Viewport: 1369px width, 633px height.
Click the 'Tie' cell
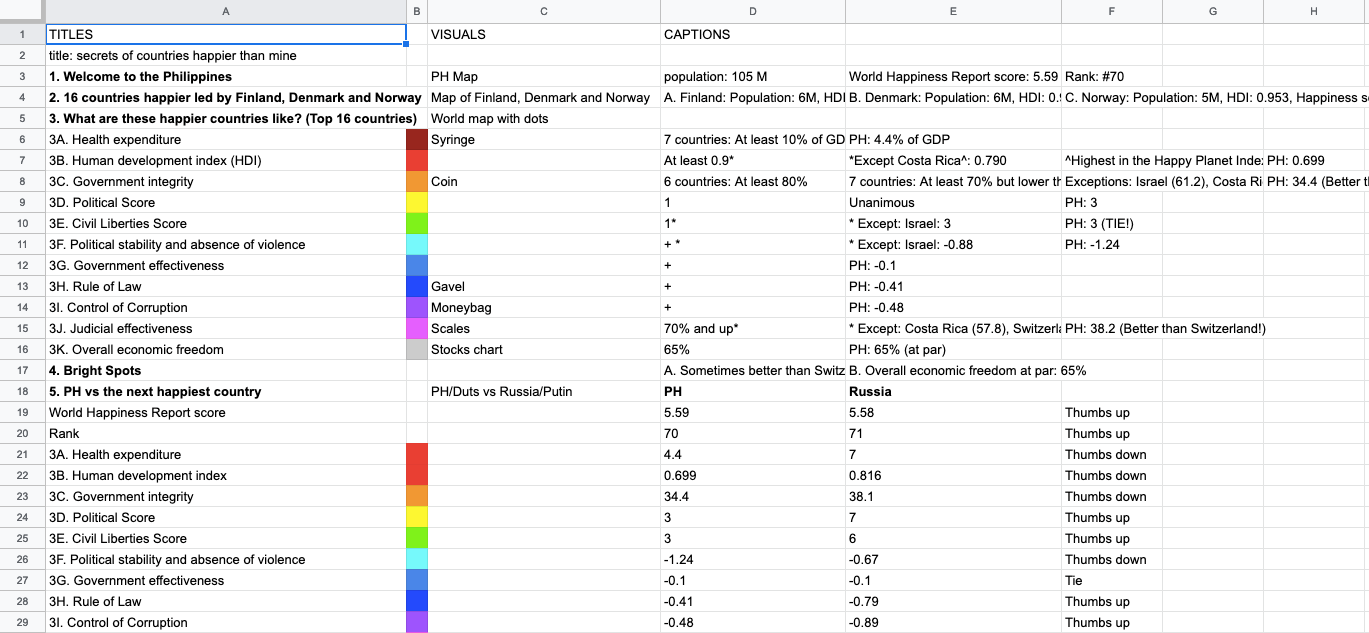[1112, 580]
